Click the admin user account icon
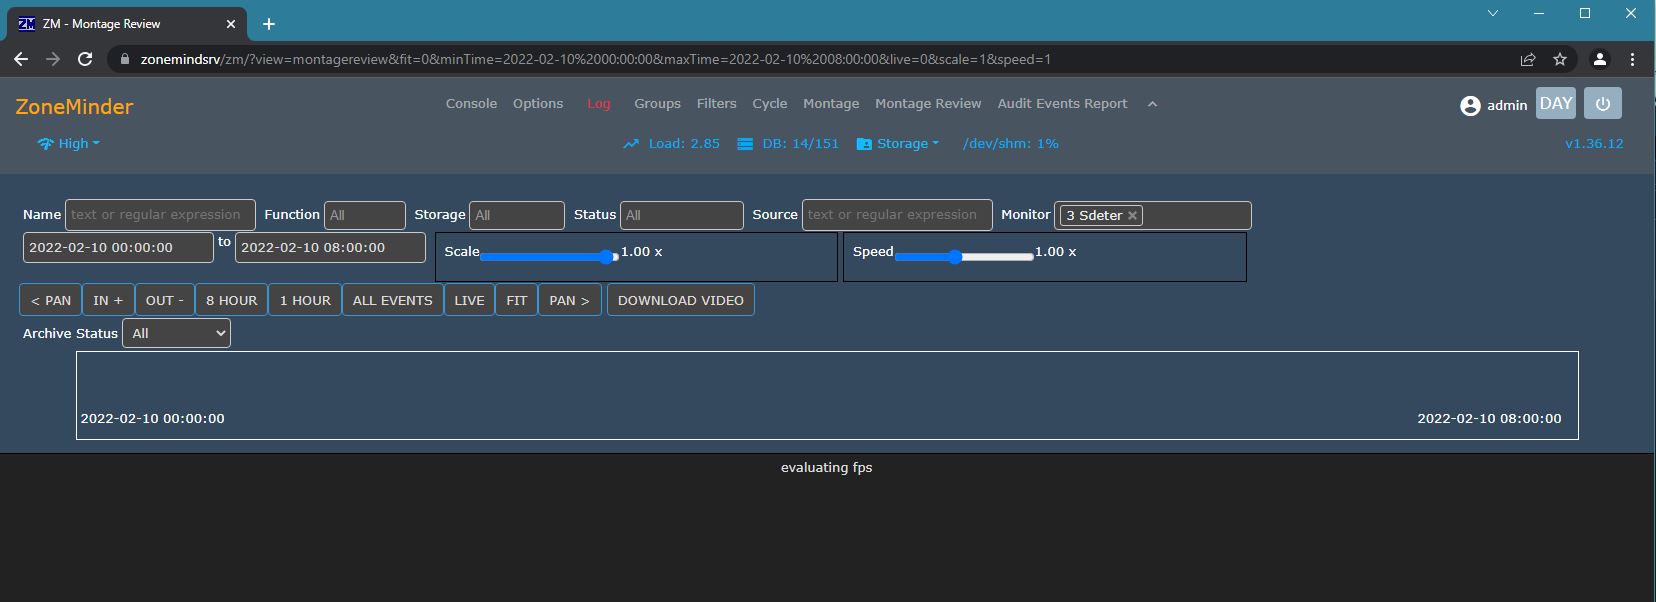Screen dimensions: 1656x602 point(1470,106)
